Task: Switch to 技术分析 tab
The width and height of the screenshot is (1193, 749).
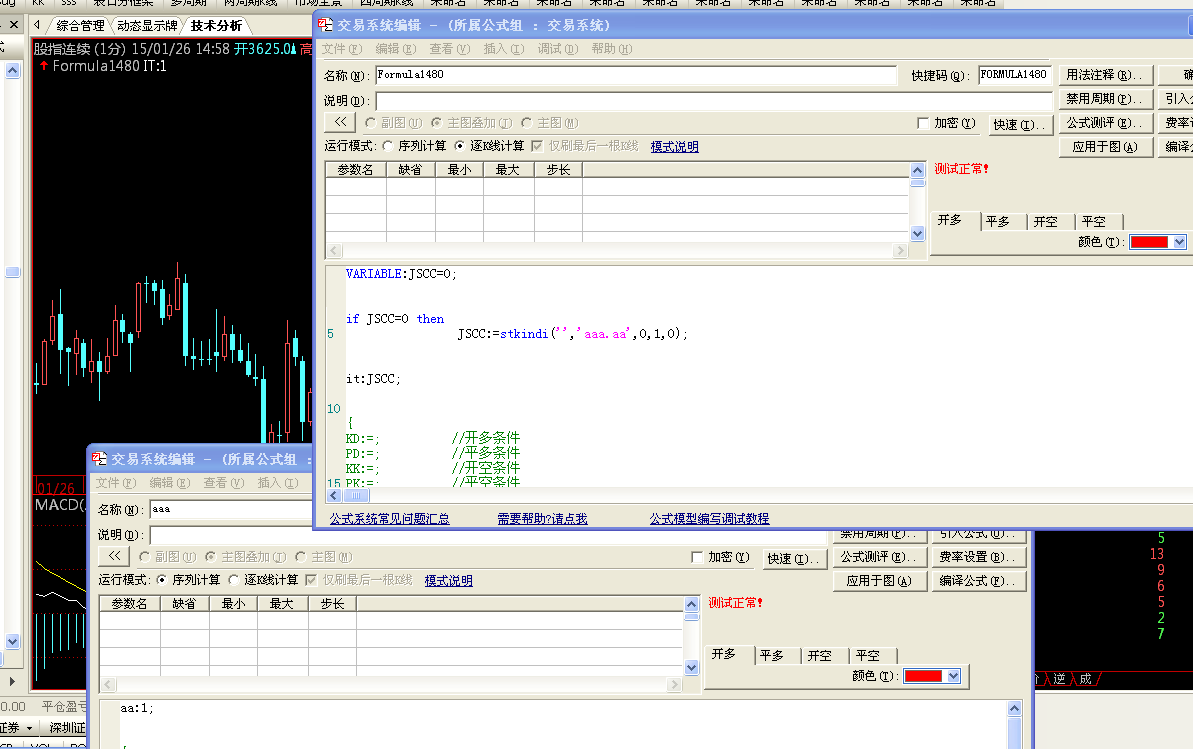Action: click(216, 26)
